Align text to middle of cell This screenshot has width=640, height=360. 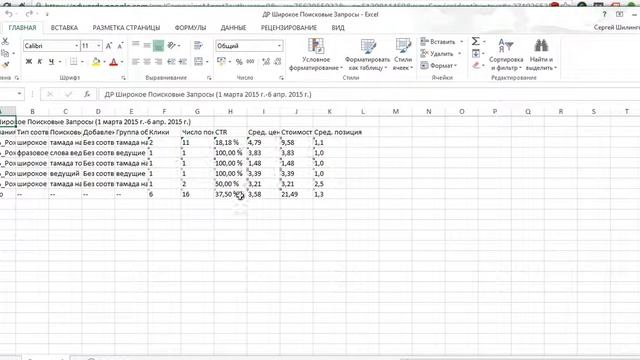click(147, 45)
